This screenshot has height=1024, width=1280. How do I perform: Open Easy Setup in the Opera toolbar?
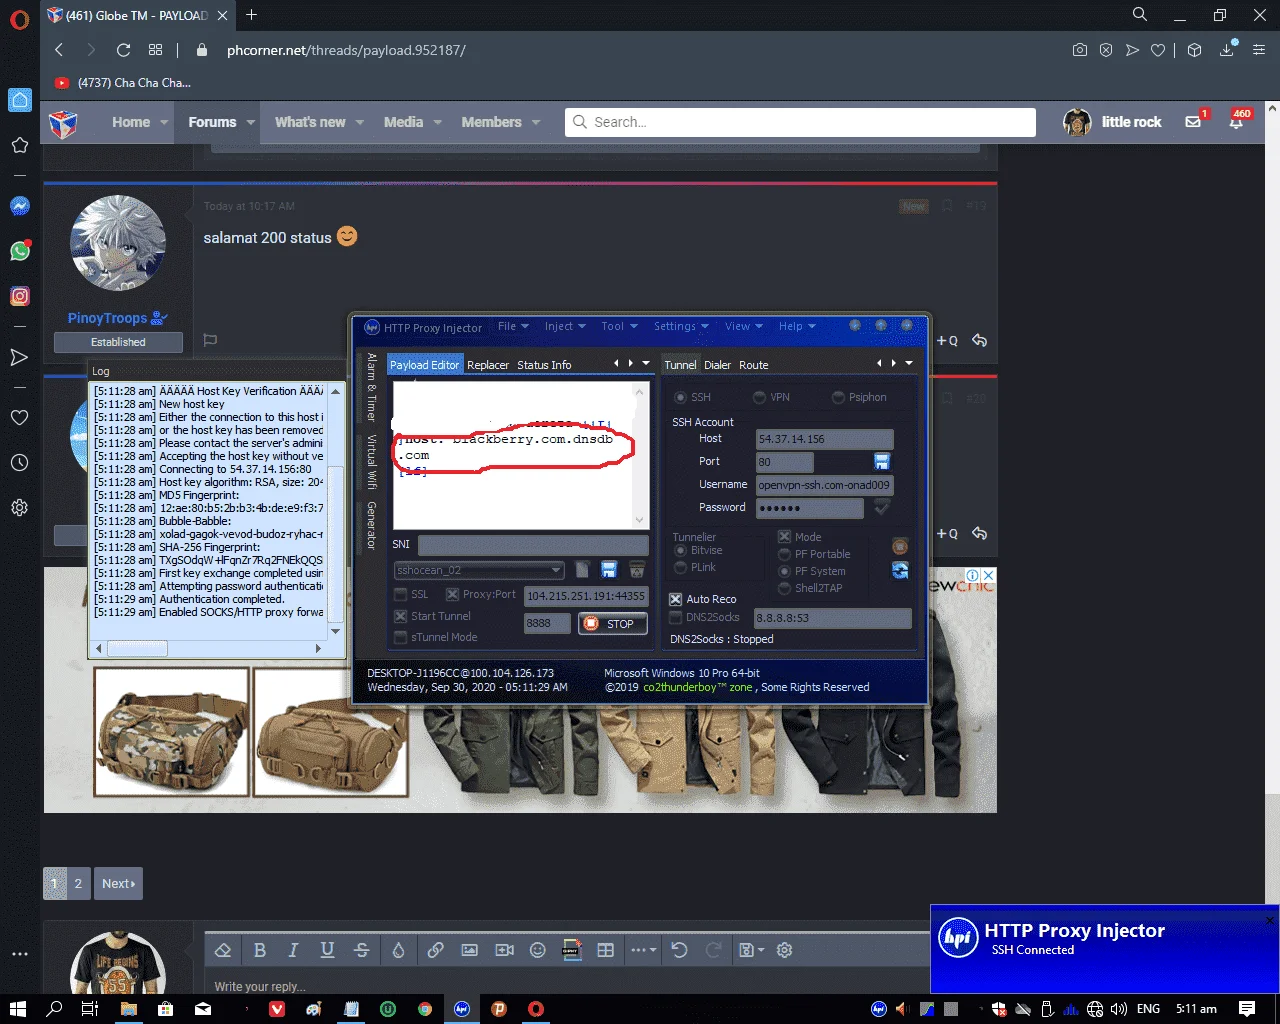[1260, 50]
